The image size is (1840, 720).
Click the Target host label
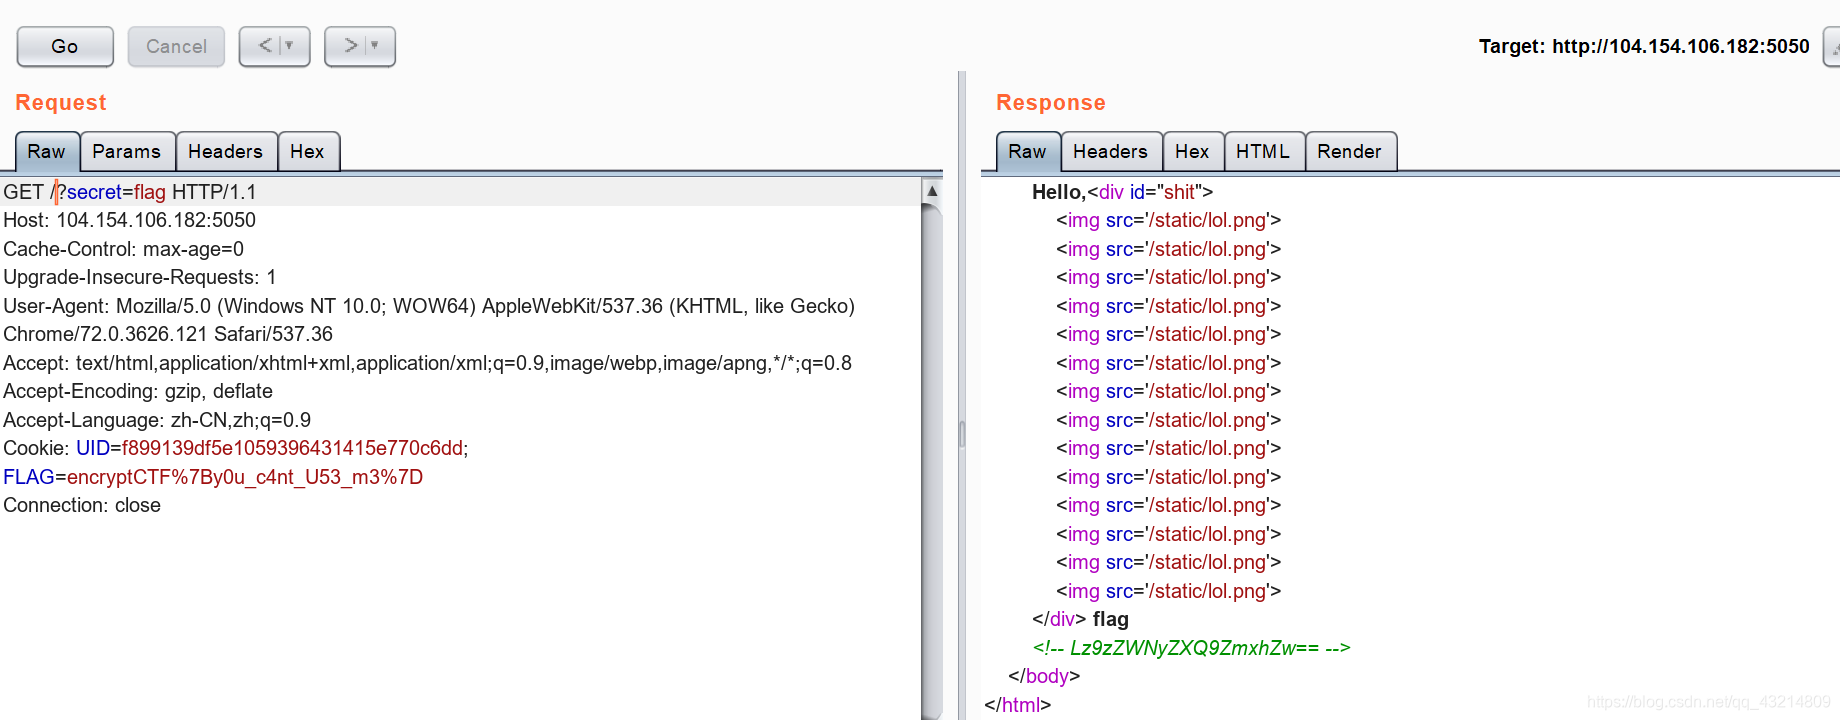1644,47
